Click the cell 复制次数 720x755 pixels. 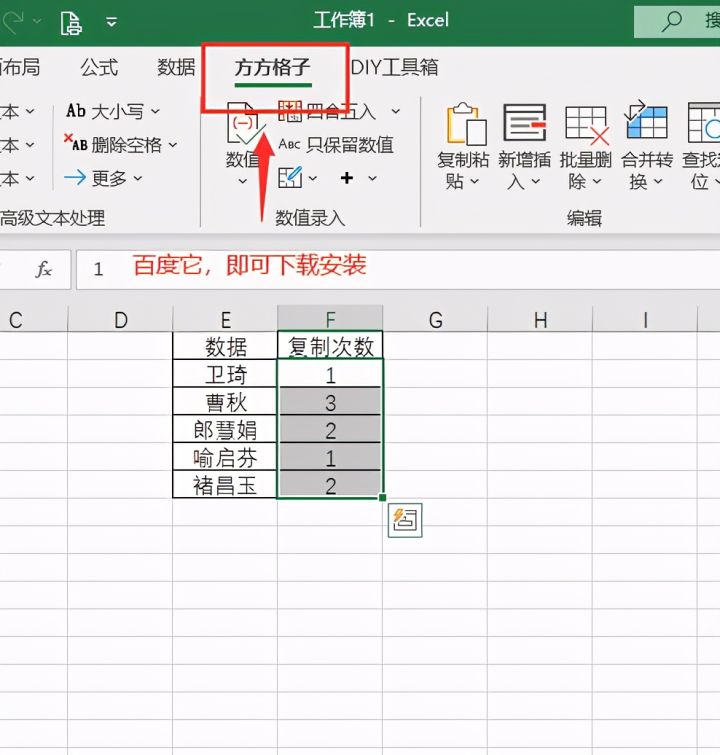pos(330,346)
